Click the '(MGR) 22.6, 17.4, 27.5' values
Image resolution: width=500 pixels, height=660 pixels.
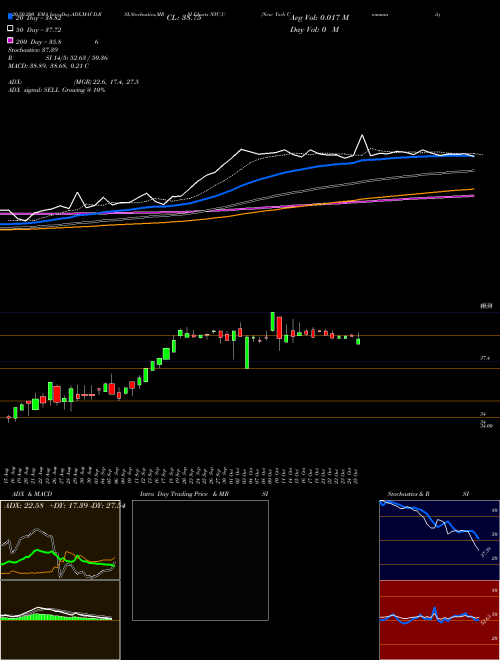106,82
